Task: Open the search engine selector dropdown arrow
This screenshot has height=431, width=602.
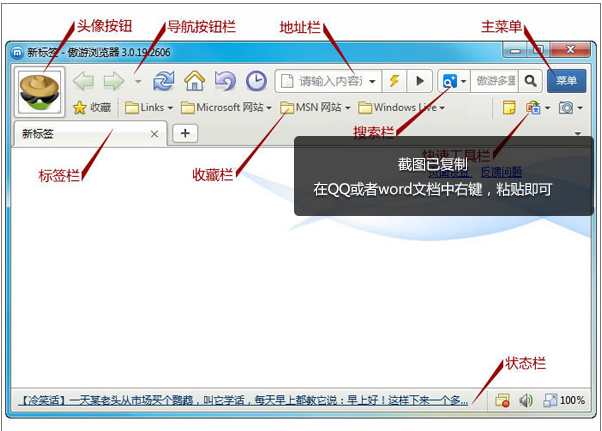Action: pyautogui.click(x=463, y=81)
